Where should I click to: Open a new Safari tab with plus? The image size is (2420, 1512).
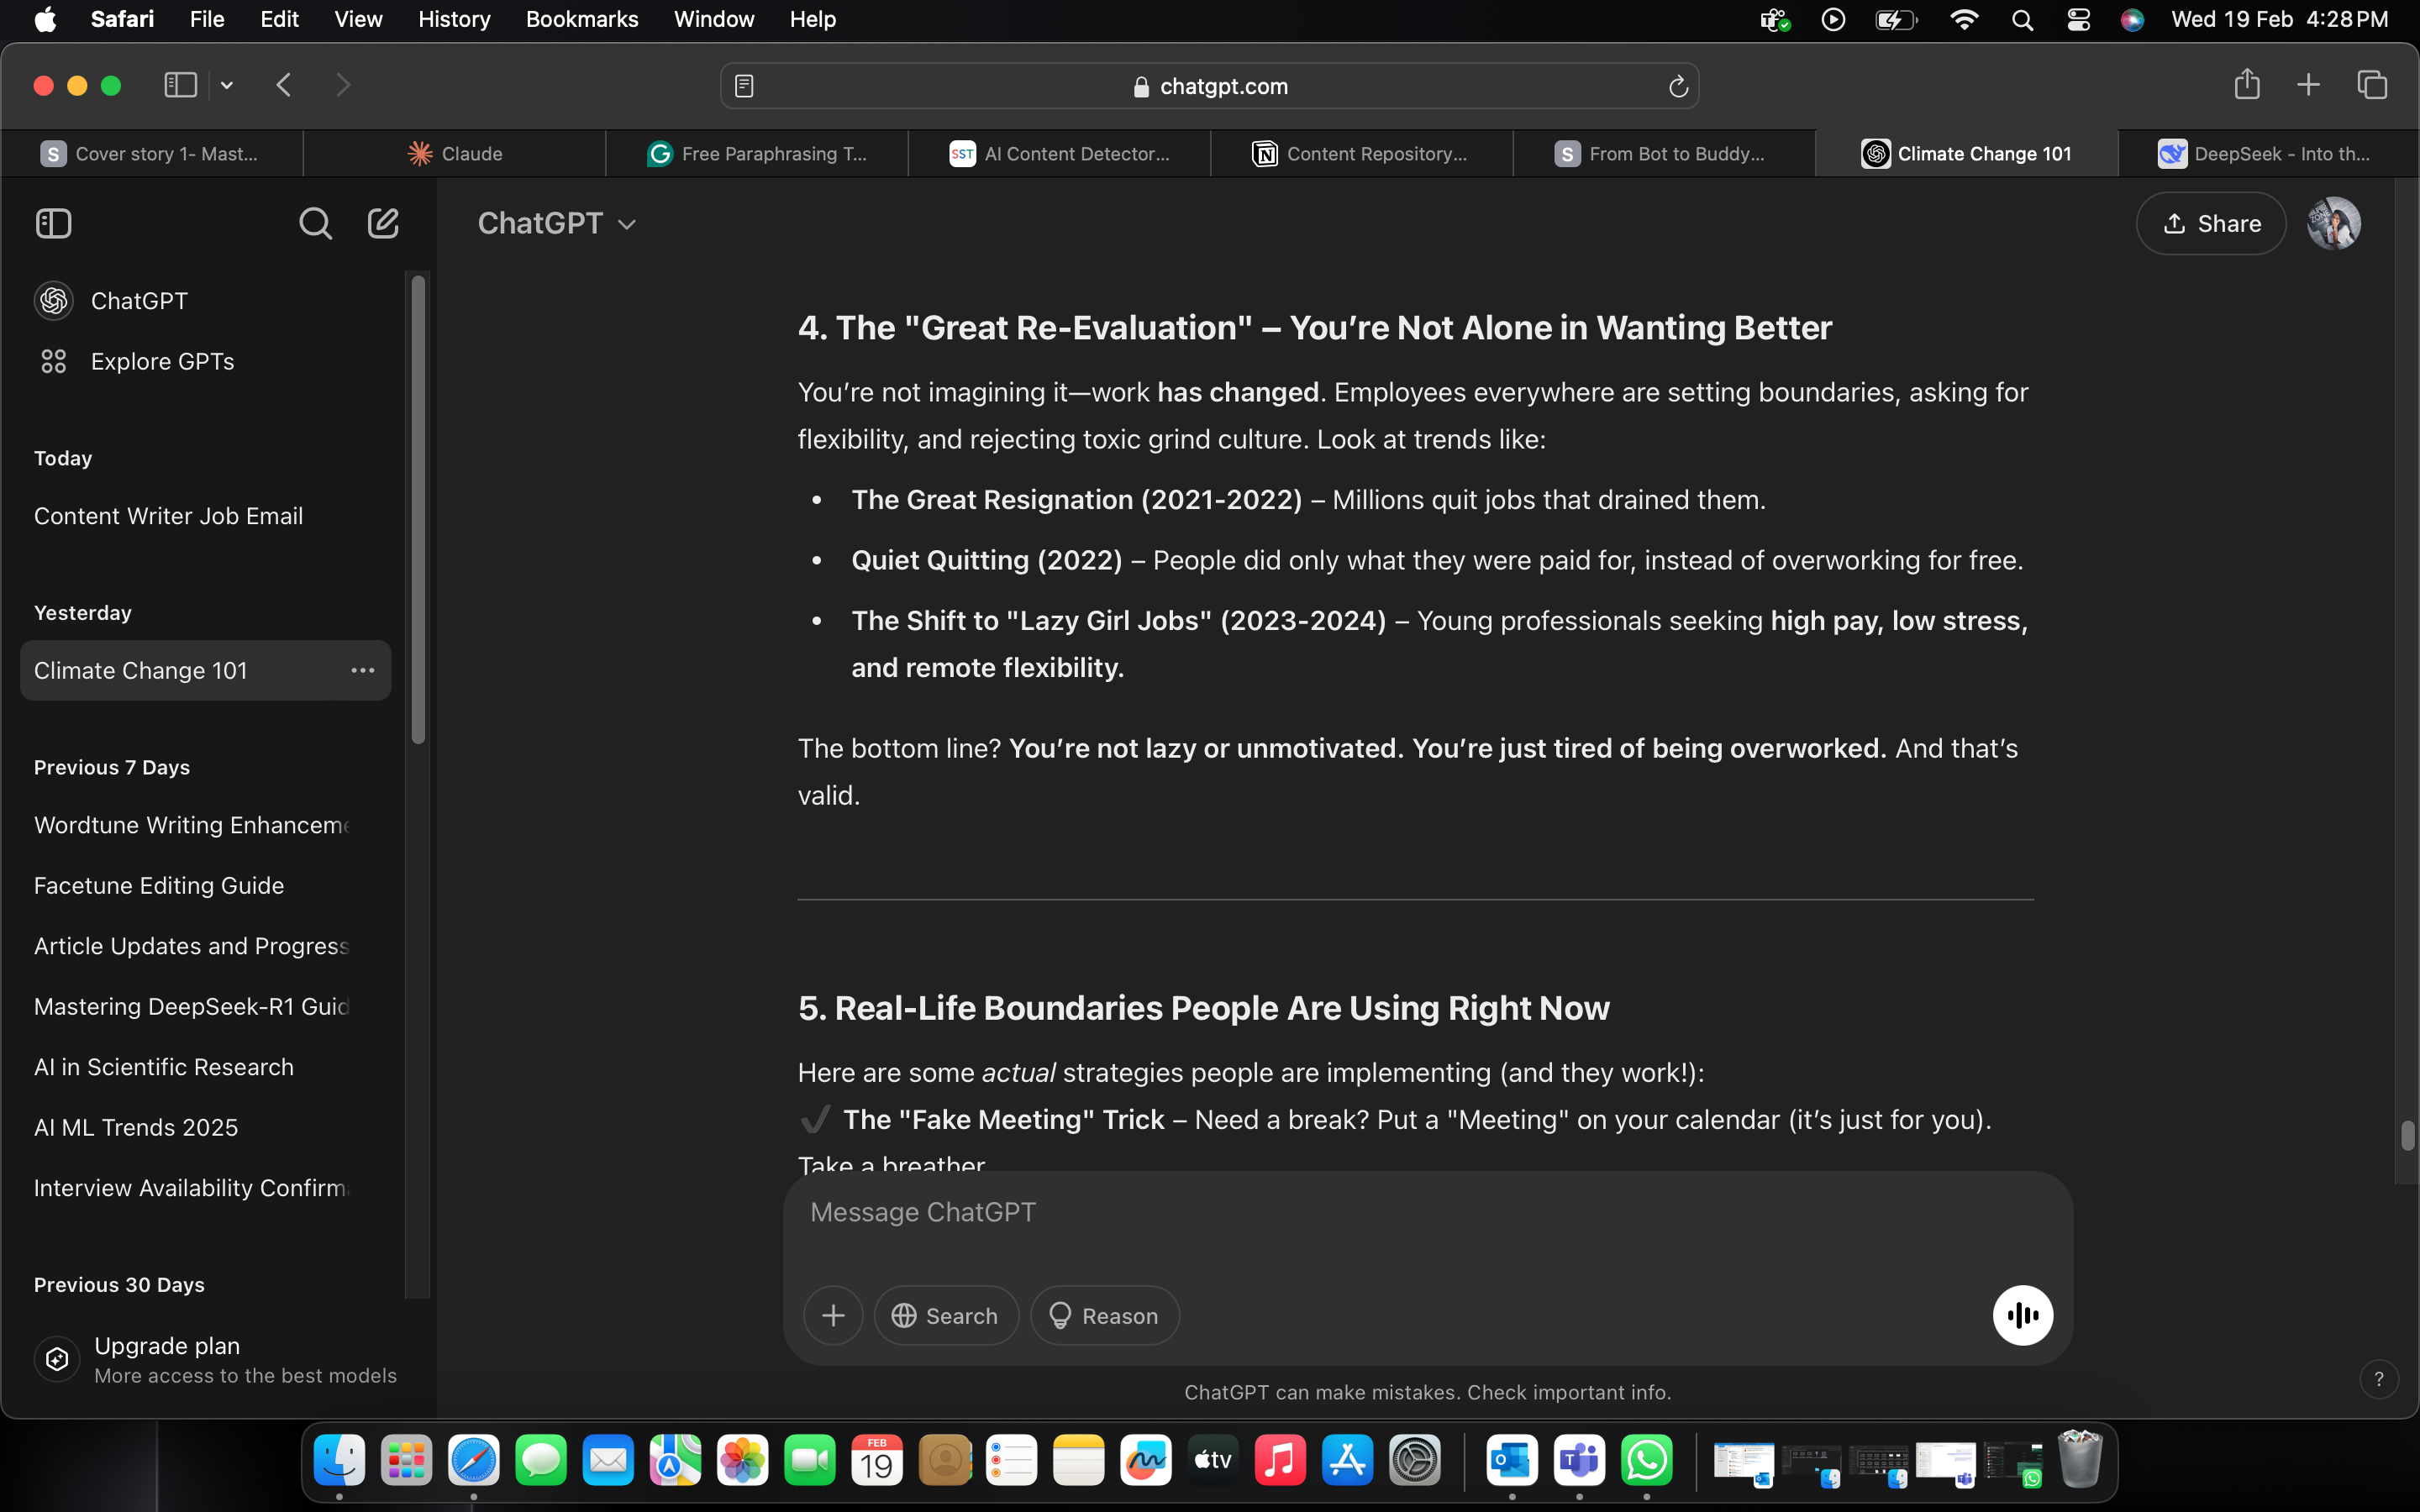[x=2308, y=85]
